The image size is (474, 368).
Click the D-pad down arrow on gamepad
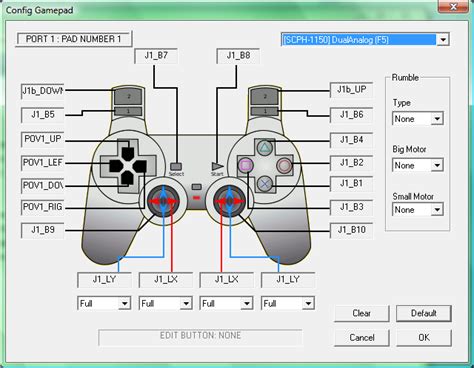click(x=127, y=178)
